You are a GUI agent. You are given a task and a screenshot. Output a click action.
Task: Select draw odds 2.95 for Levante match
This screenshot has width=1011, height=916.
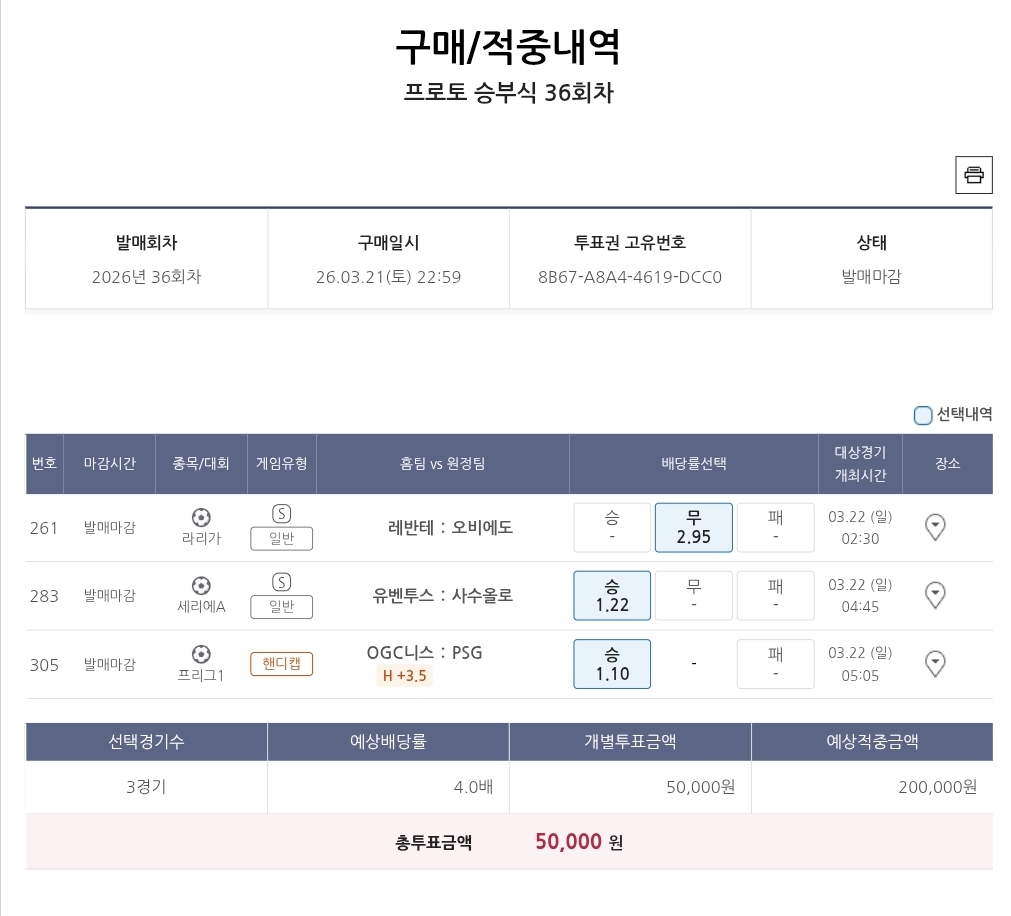pyautogui.click(x=693, y=527)
